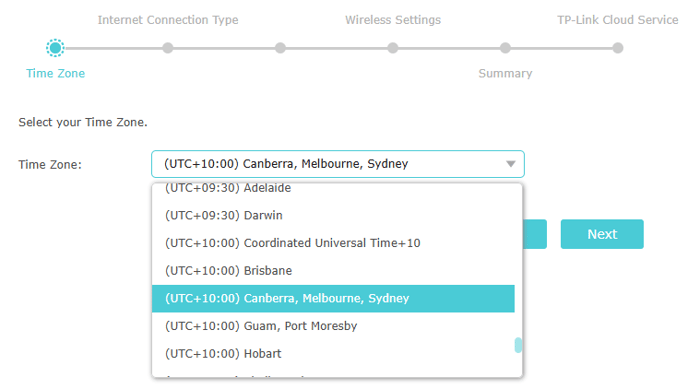The width and height of the screenshot is (688, 389).
Task: Select (UTC+10:00) Hobart option
Action: tap(333, 353)
